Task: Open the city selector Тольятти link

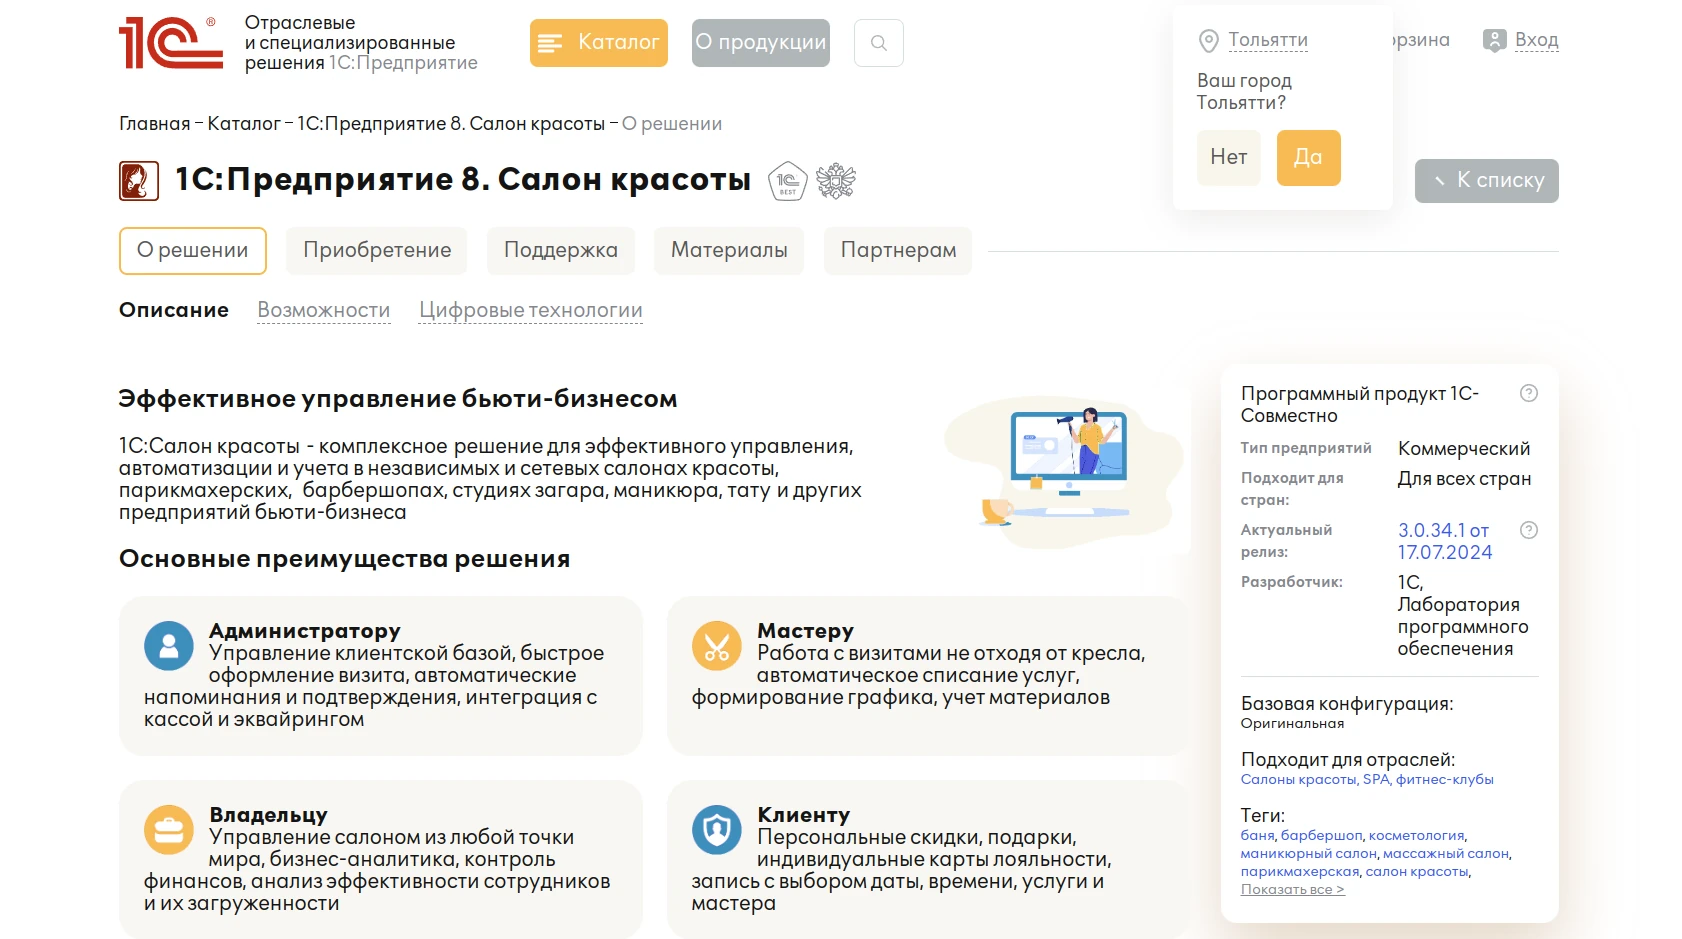Action: 1268,40
